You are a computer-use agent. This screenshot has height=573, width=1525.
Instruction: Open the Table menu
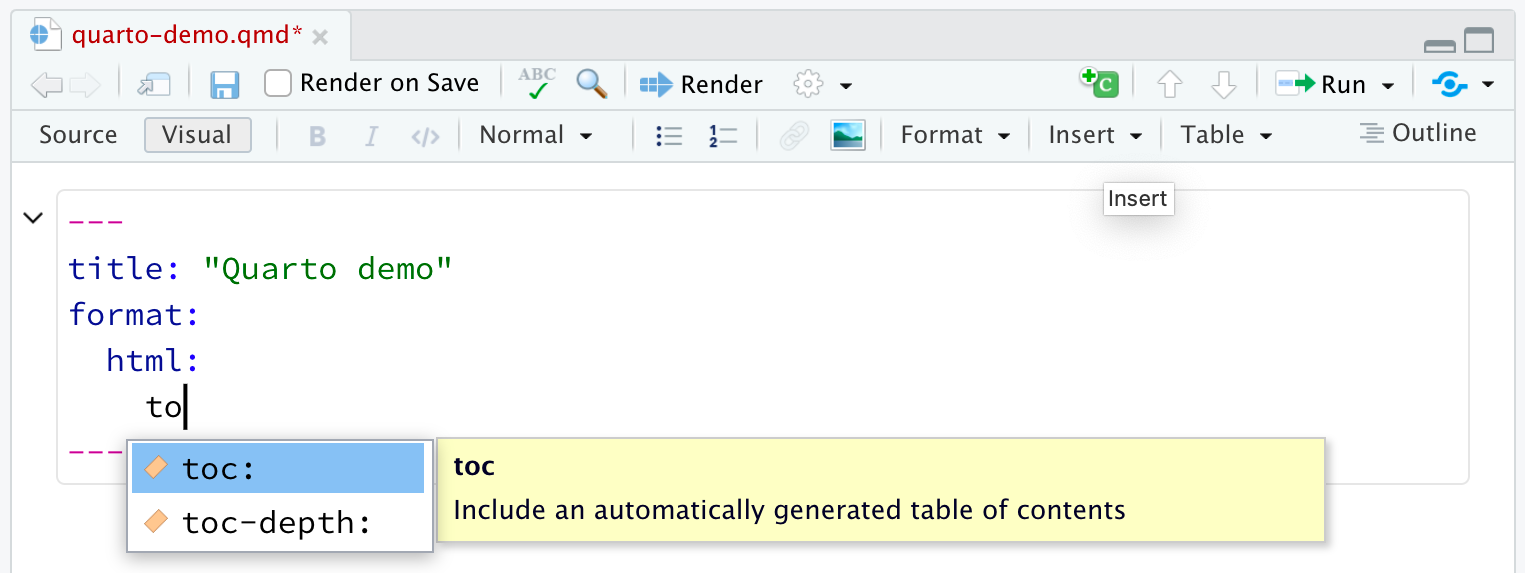pos(1225,135)
